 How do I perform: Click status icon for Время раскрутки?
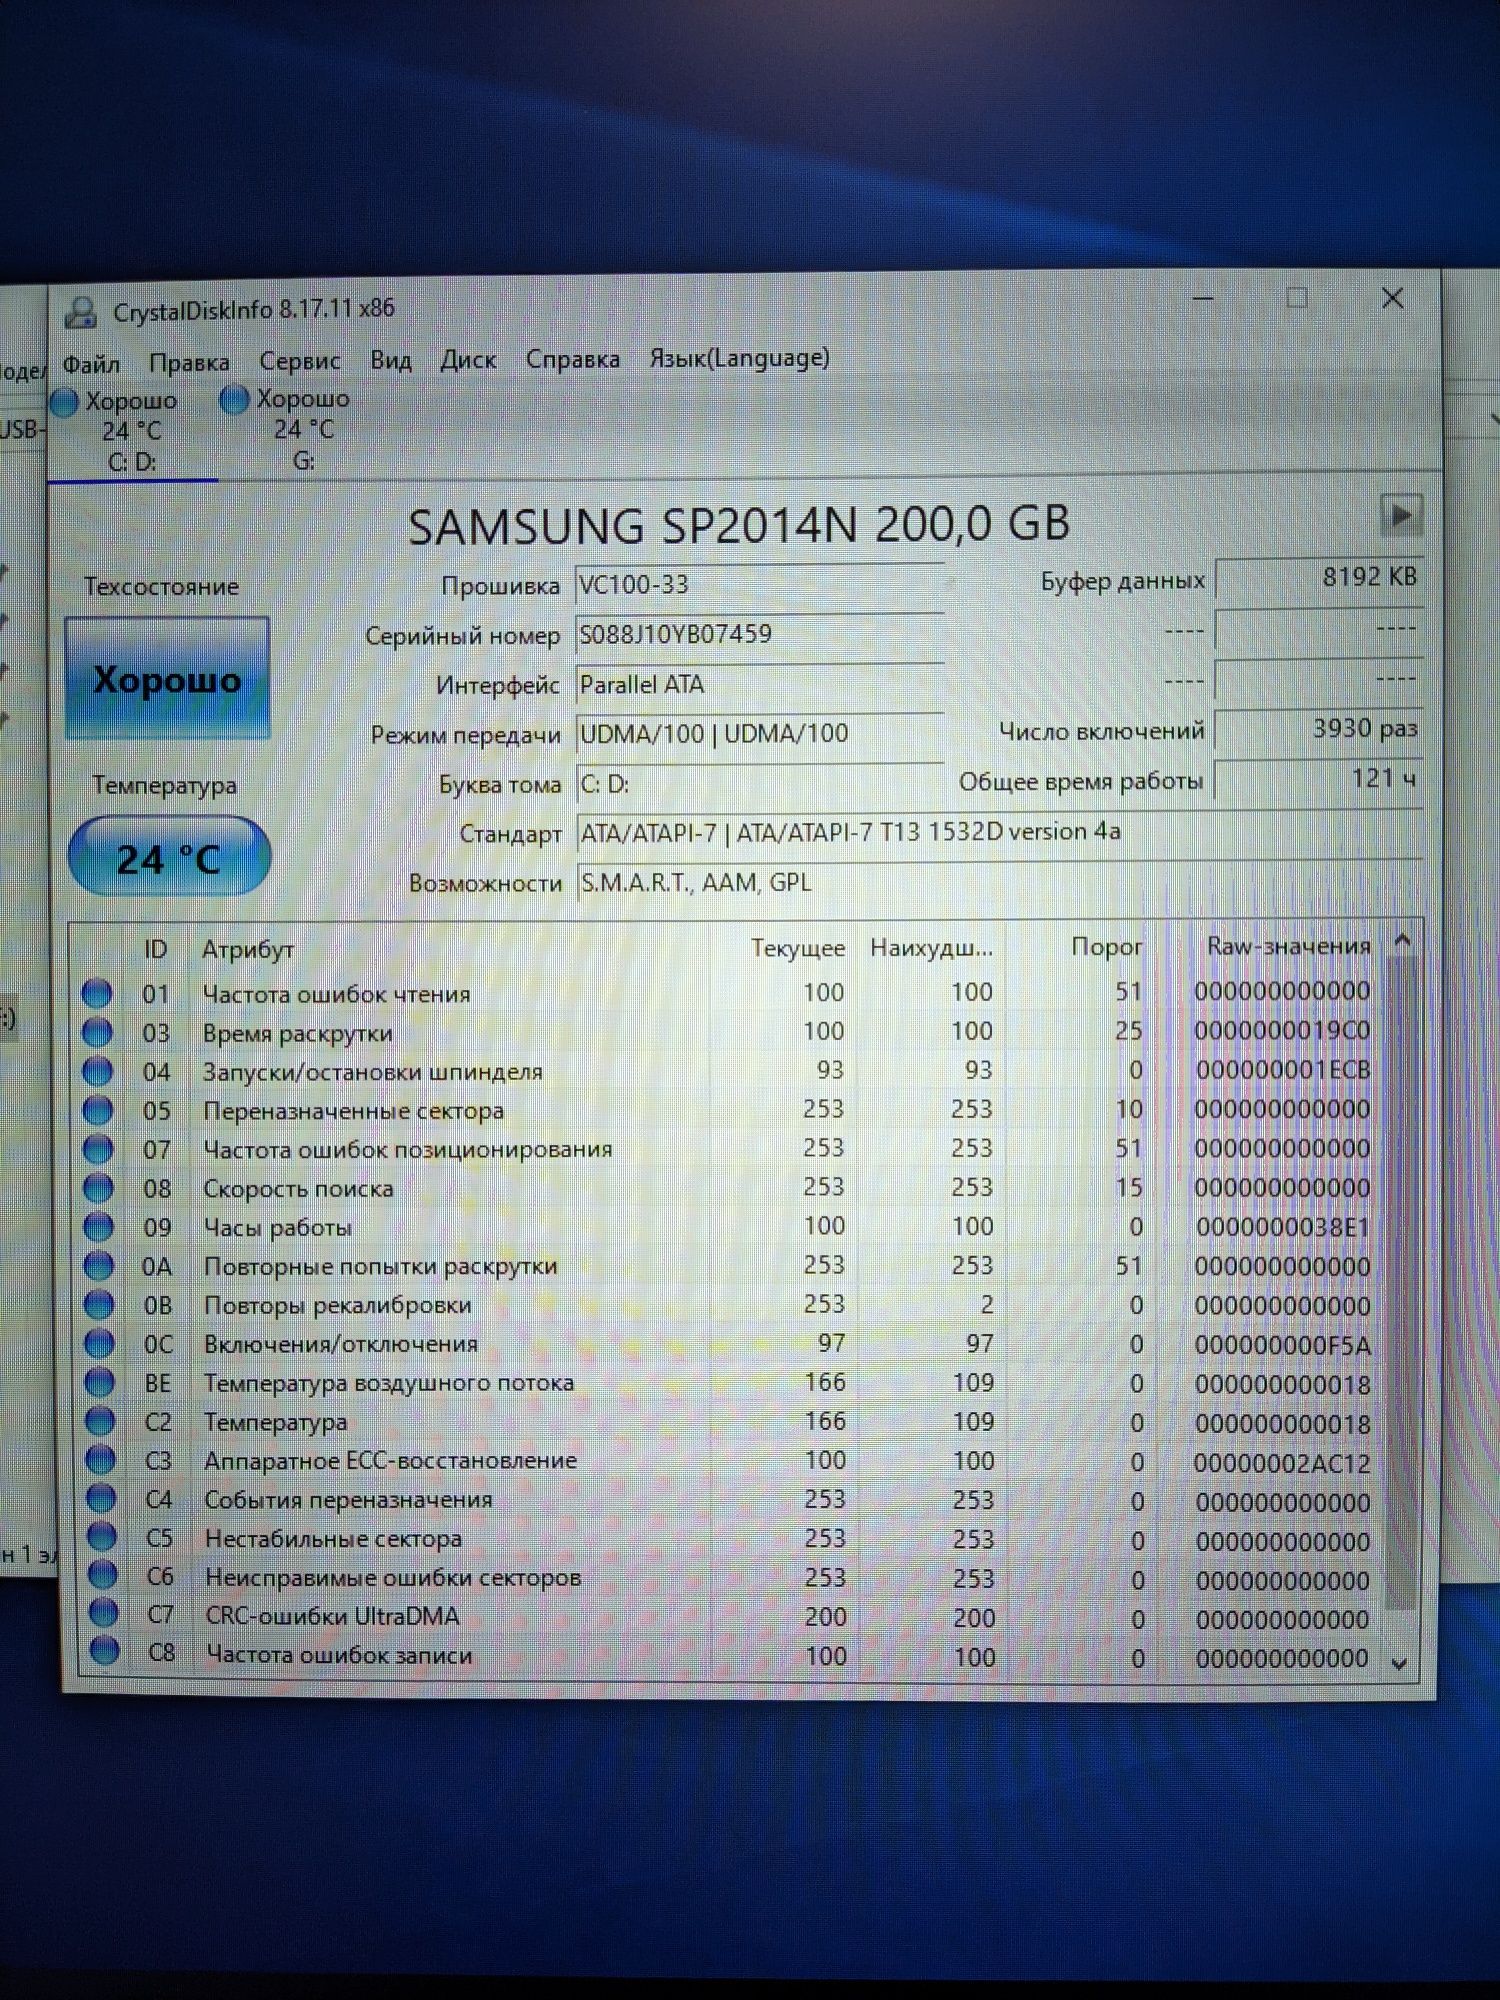(x=97, y=1032)
